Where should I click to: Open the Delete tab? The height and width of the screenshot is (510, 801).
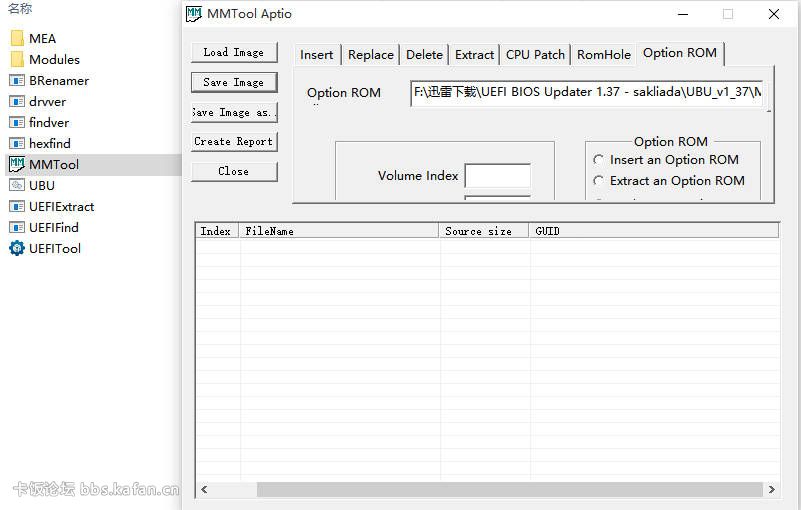424,55
